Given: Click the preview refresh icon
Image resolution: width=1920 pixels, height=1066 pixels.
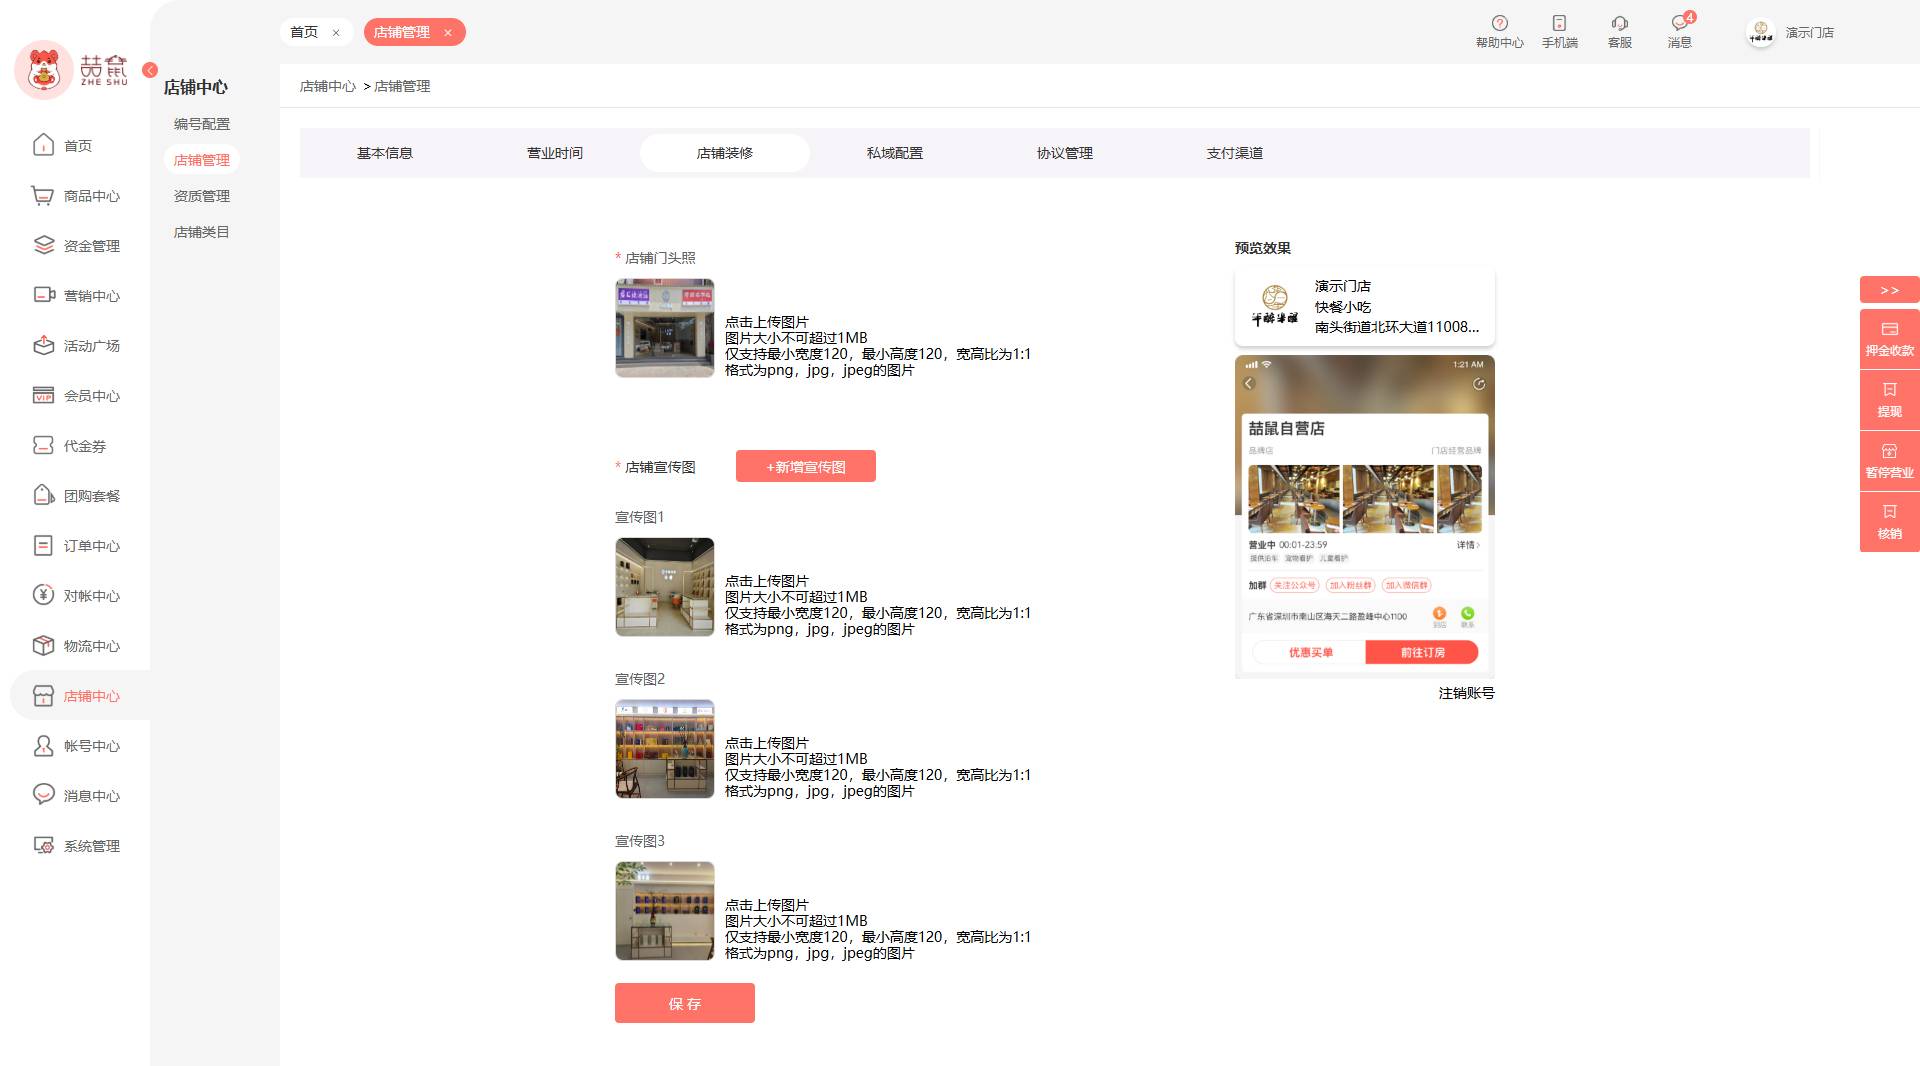Looking at the screenshot, I should (1479, 384).
